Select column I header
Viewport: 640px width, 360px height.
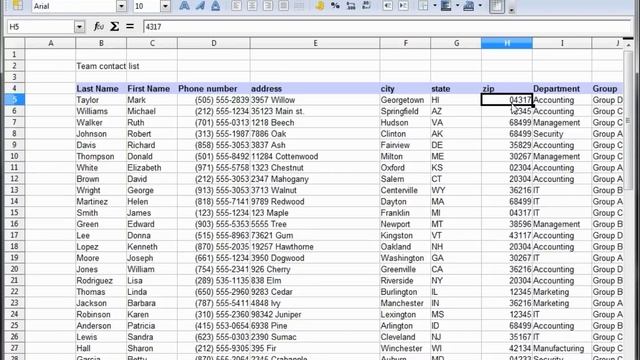pyautogui.click(x=562, y=43)
